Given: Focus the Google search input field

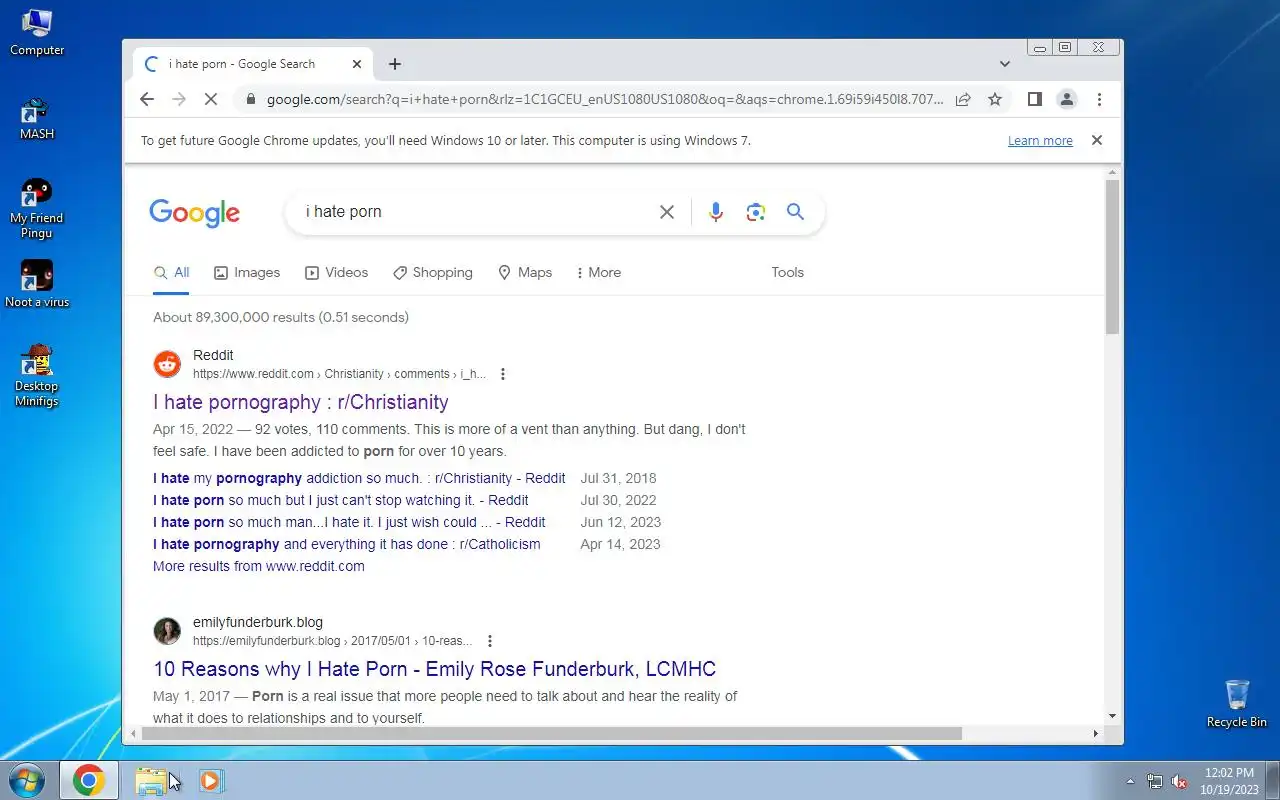Looking at the screenshot, I should pos(475,212).
